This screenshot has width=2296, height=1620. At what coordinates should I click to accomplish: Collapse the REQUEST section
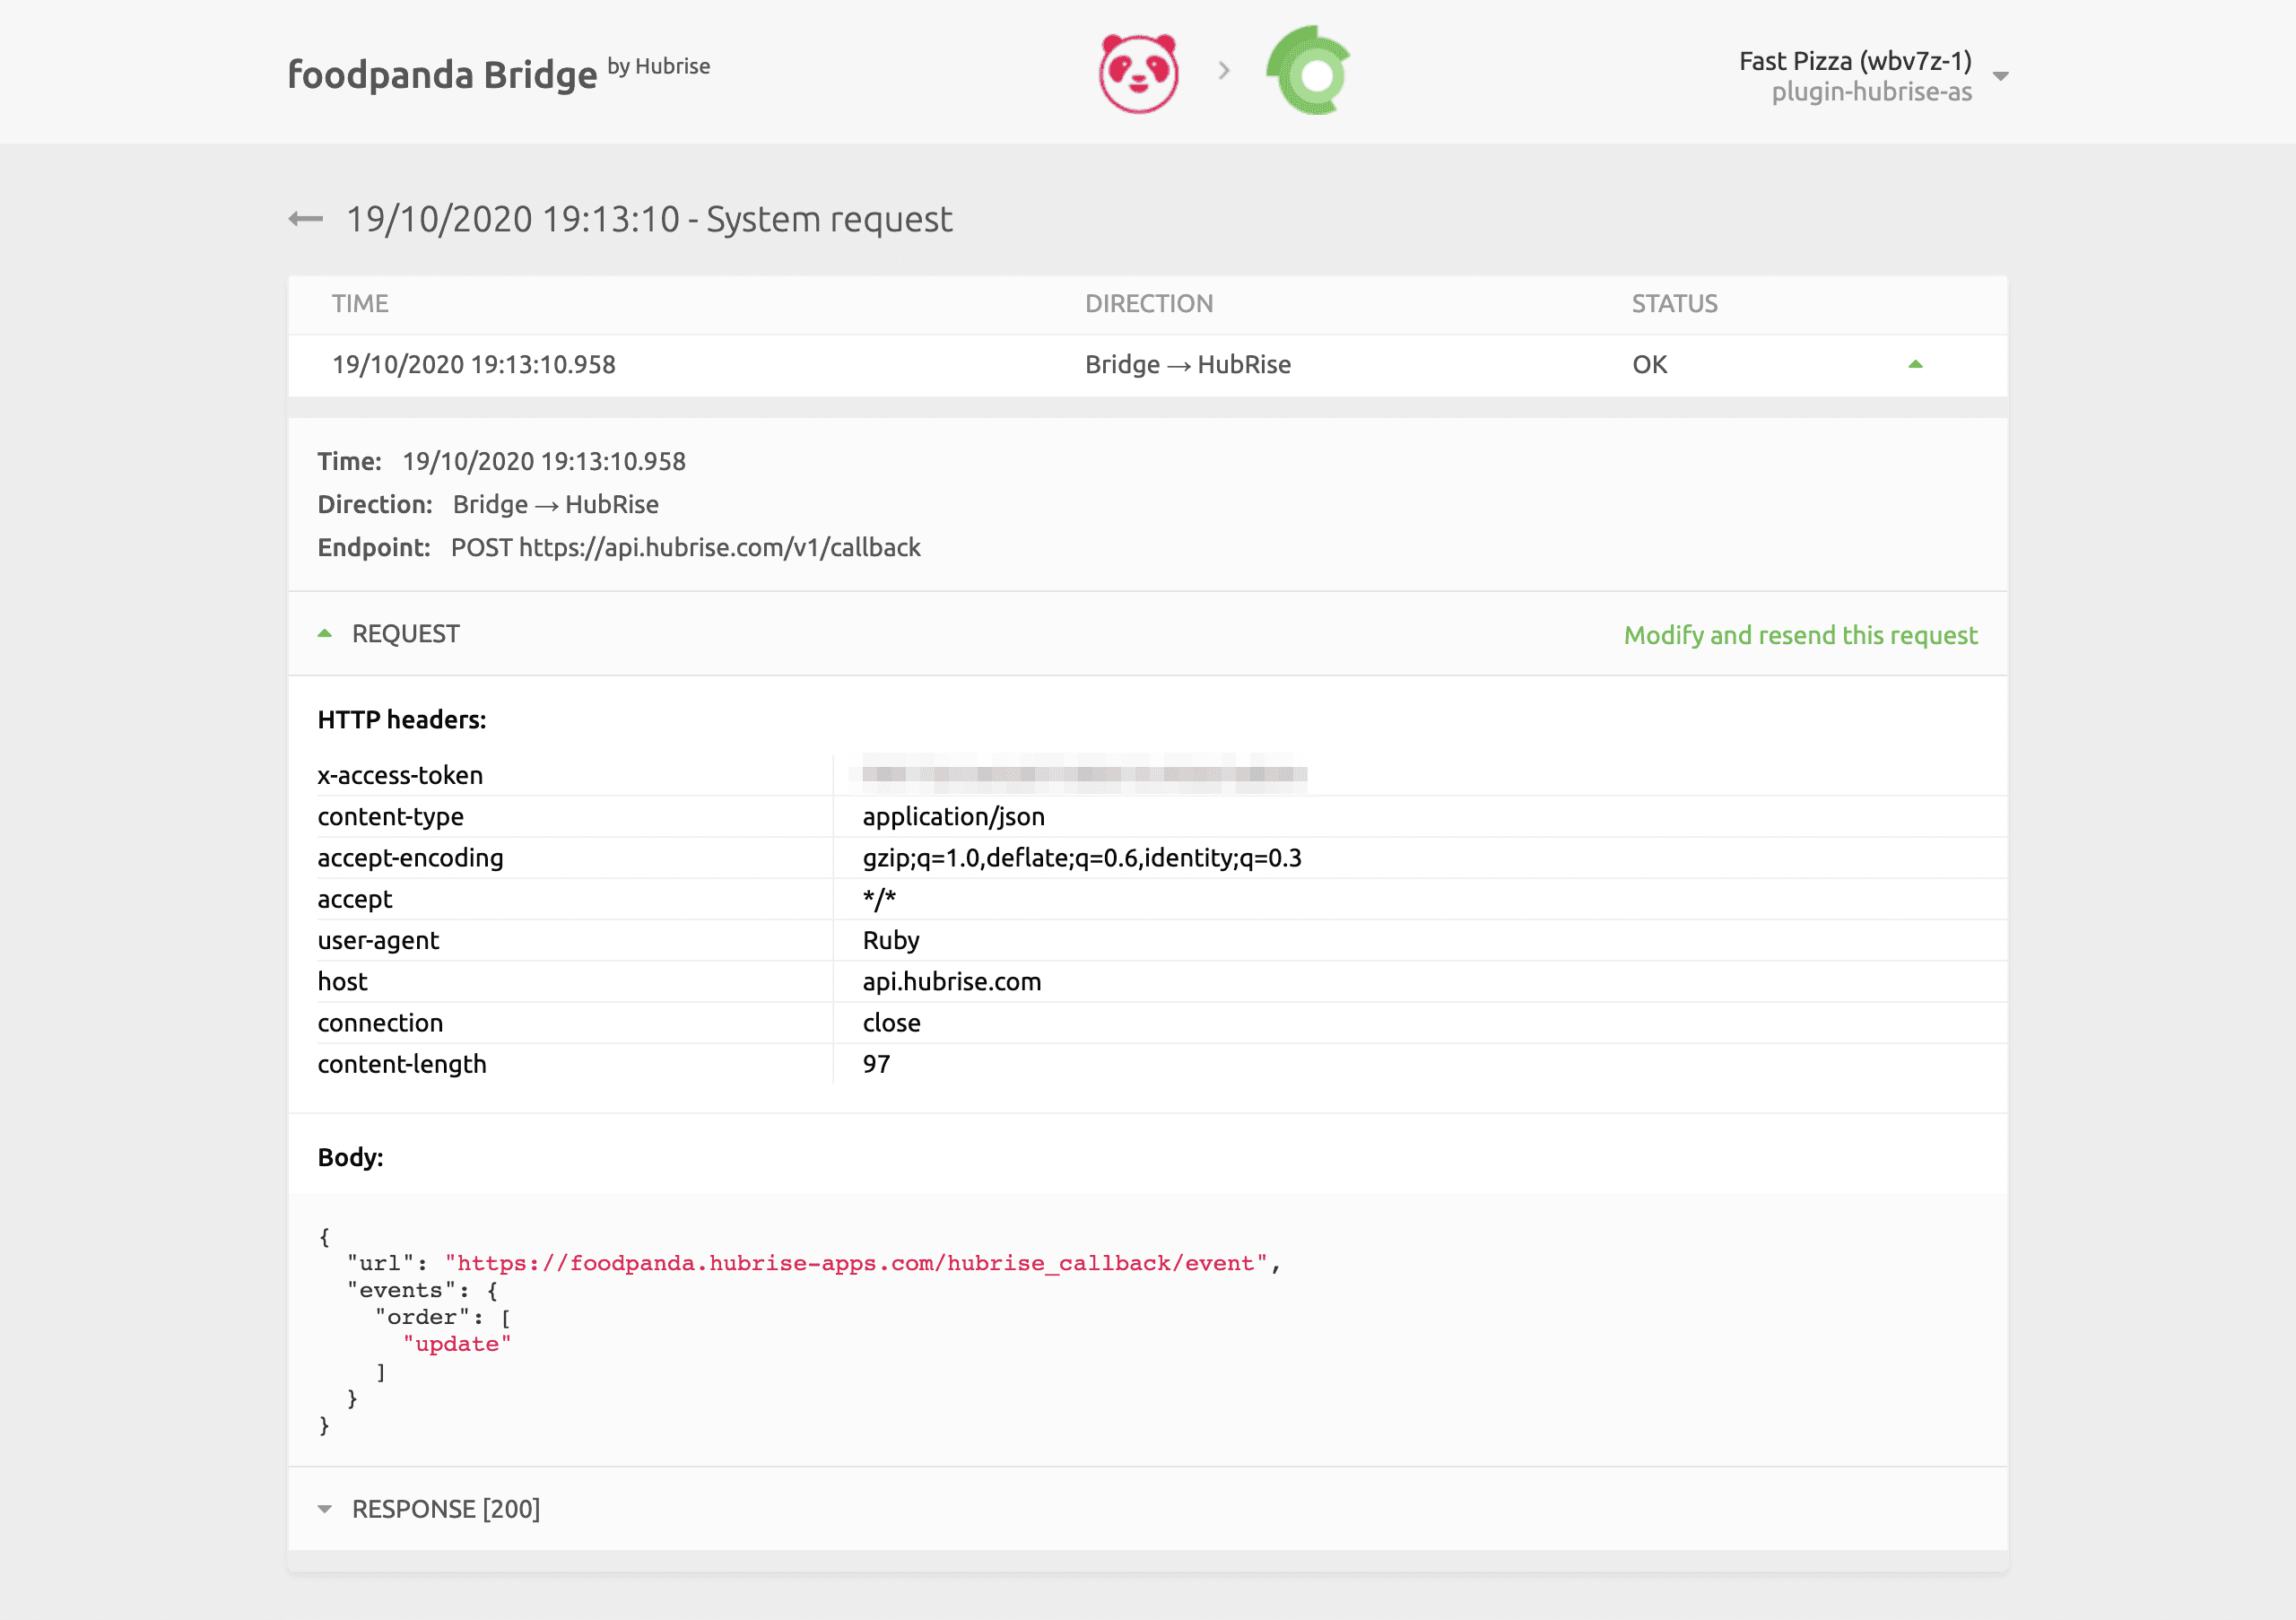[324, 634]
